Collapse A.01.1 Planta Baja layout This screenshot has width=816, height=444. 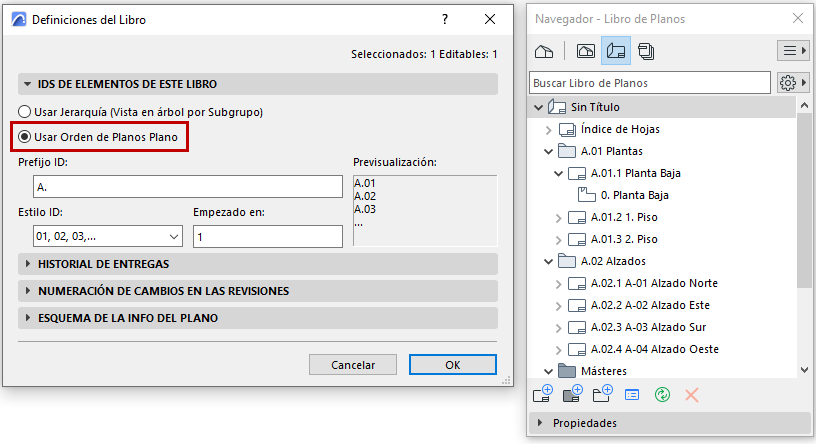[x=558, y=173]
